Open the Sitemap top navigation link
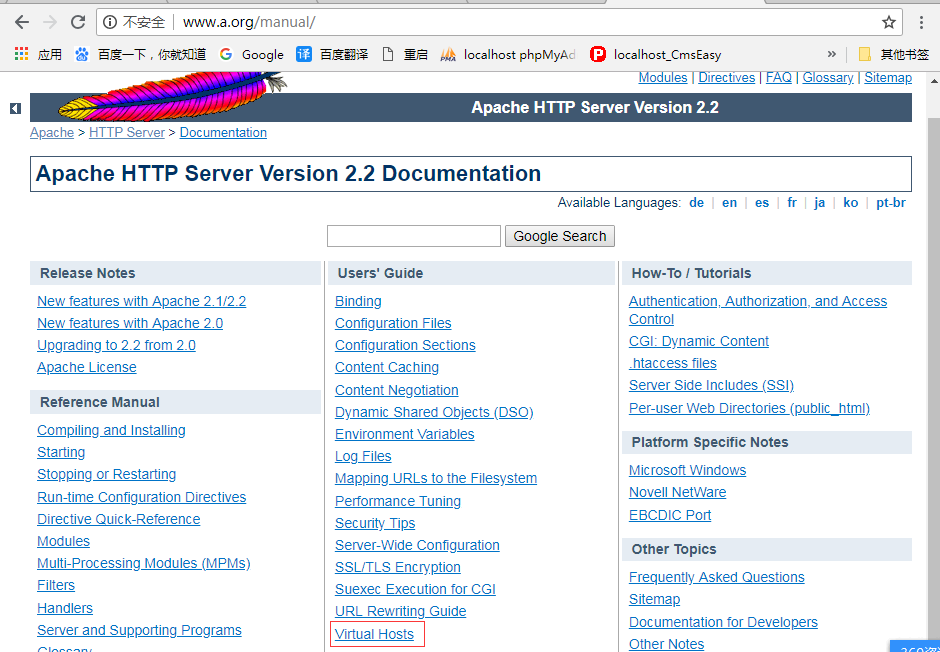Screen dimensions: 940x652 [x=888, y=78]
